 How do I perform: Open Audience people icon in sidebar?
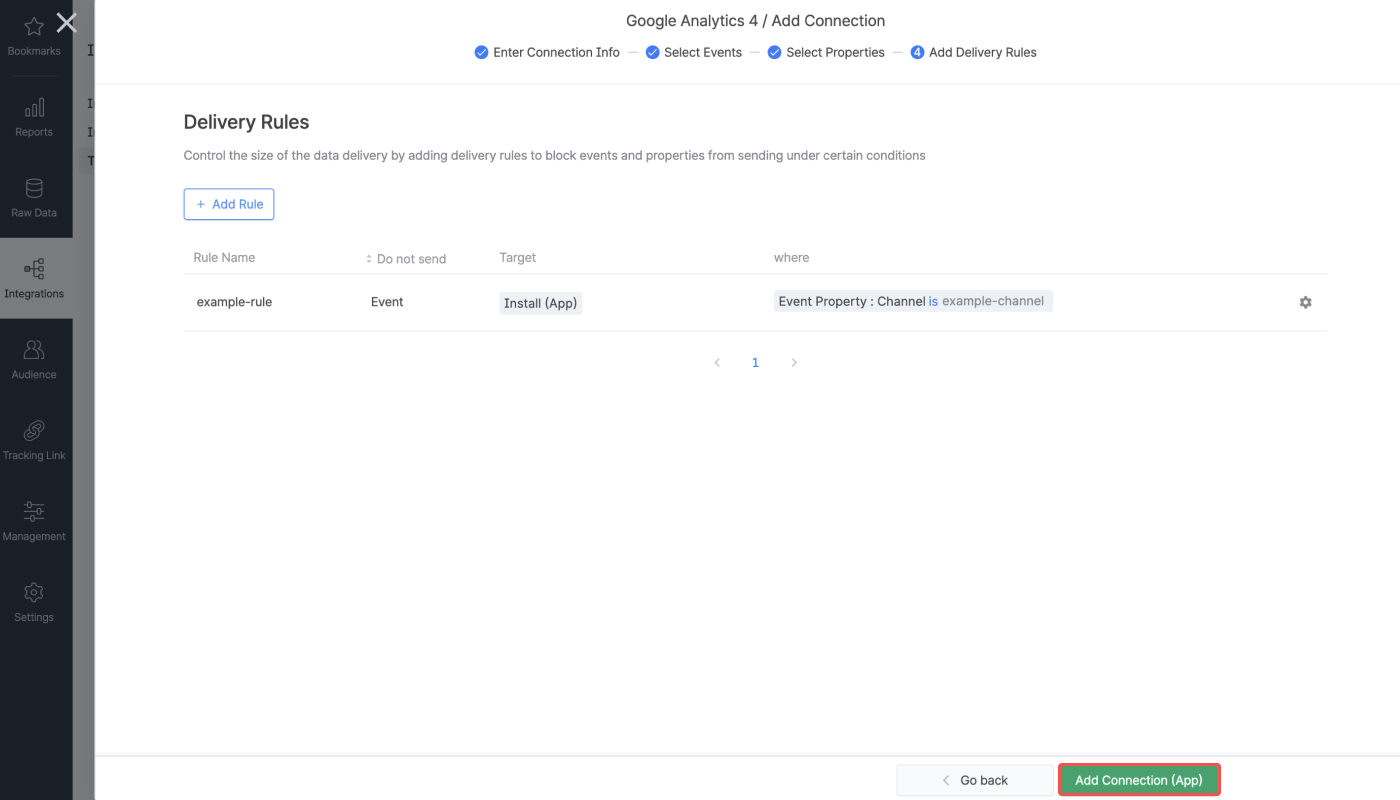click(34, 350)
